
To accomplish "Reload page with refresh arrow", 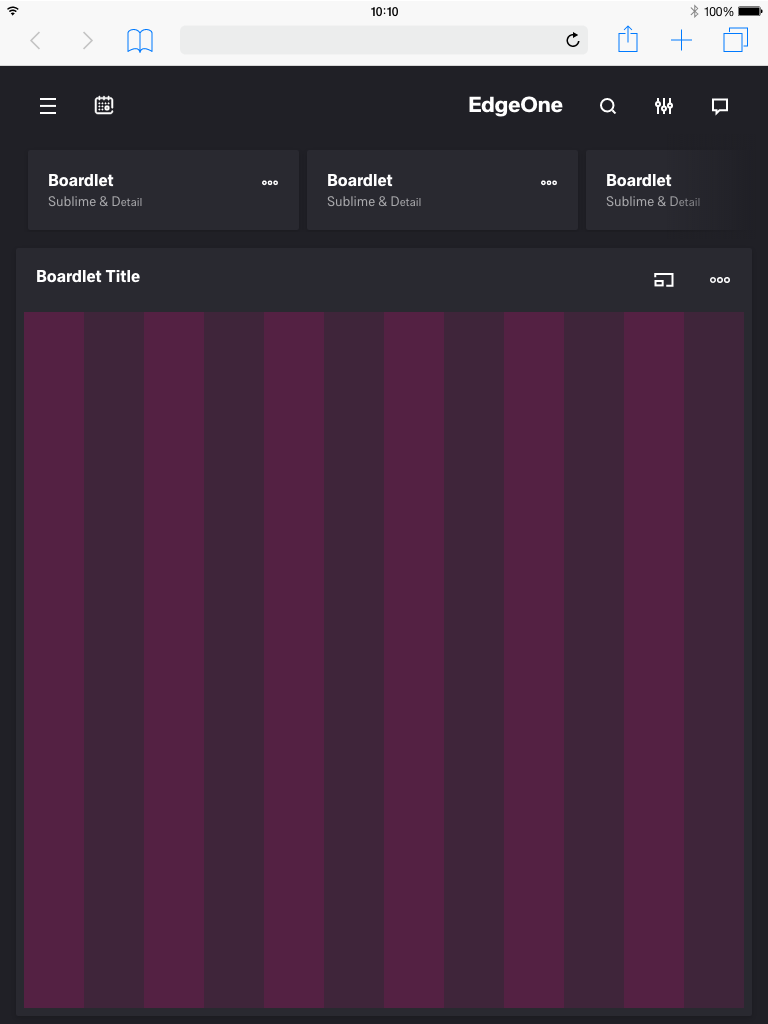I will [573, 40].
